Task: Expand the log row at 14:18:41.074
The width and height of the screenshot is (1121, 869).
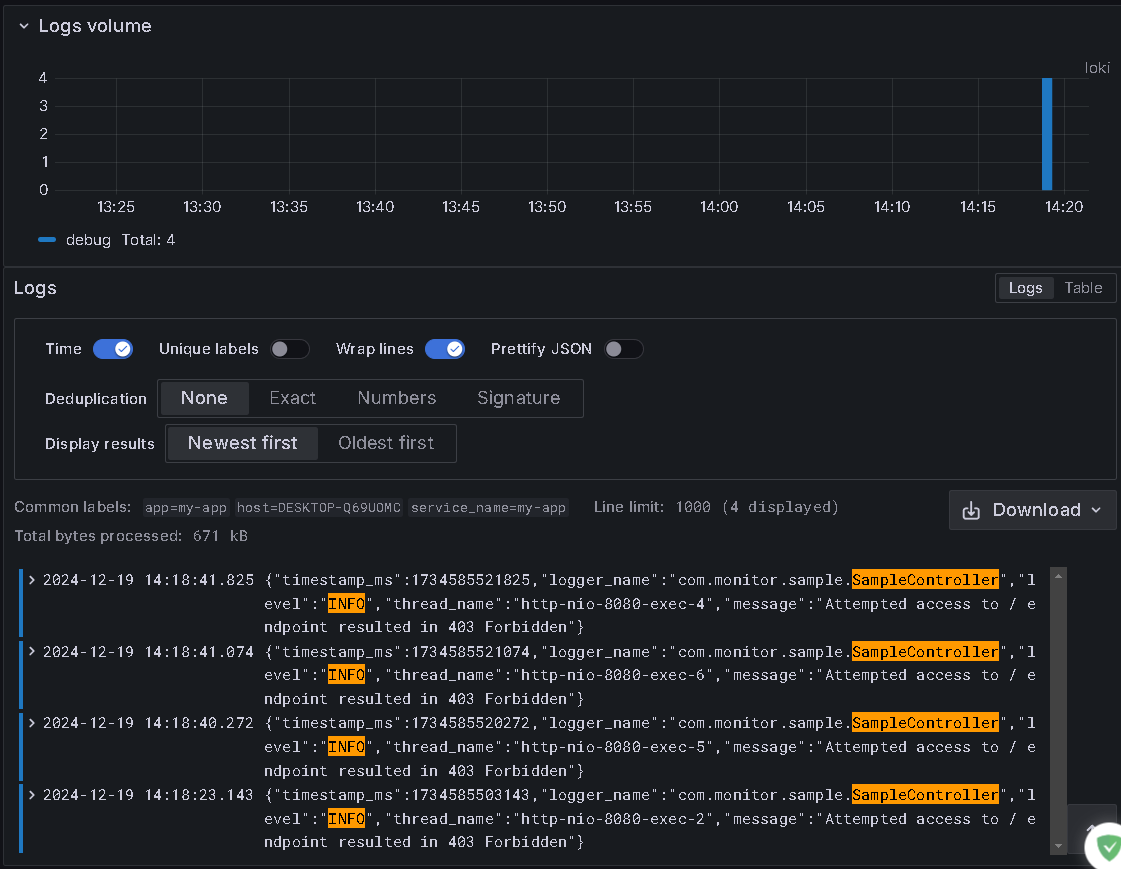Action: tap(31, 652)
